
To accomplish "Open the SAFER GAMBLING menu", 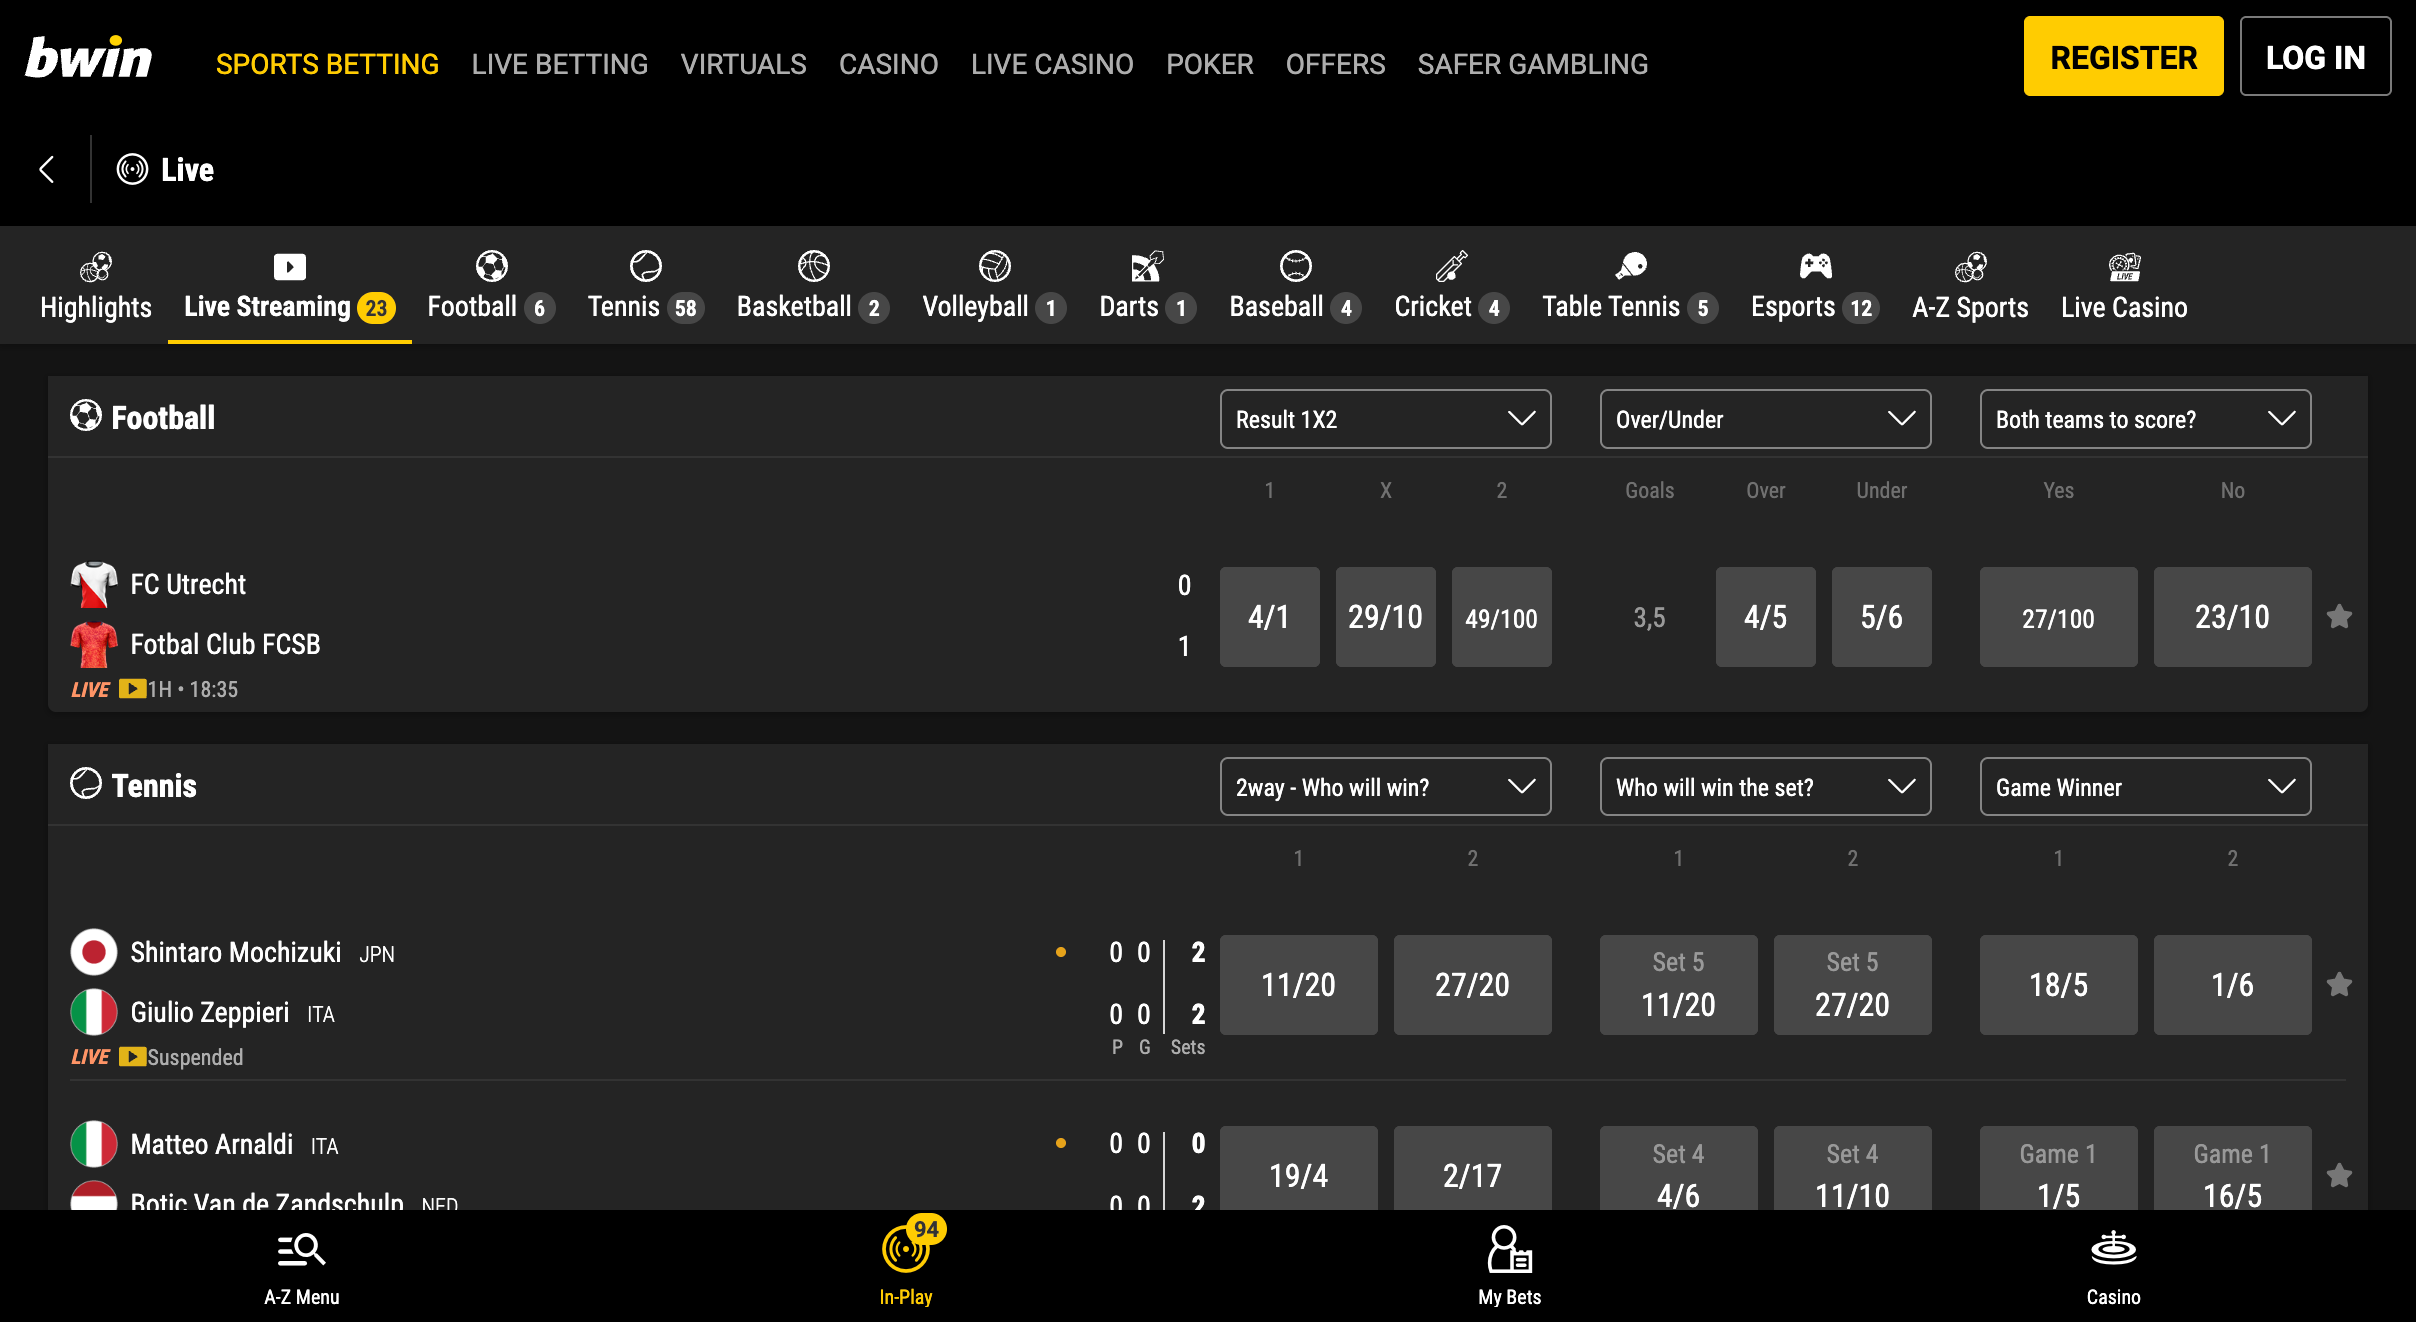I will click(x=1533, y=64).
